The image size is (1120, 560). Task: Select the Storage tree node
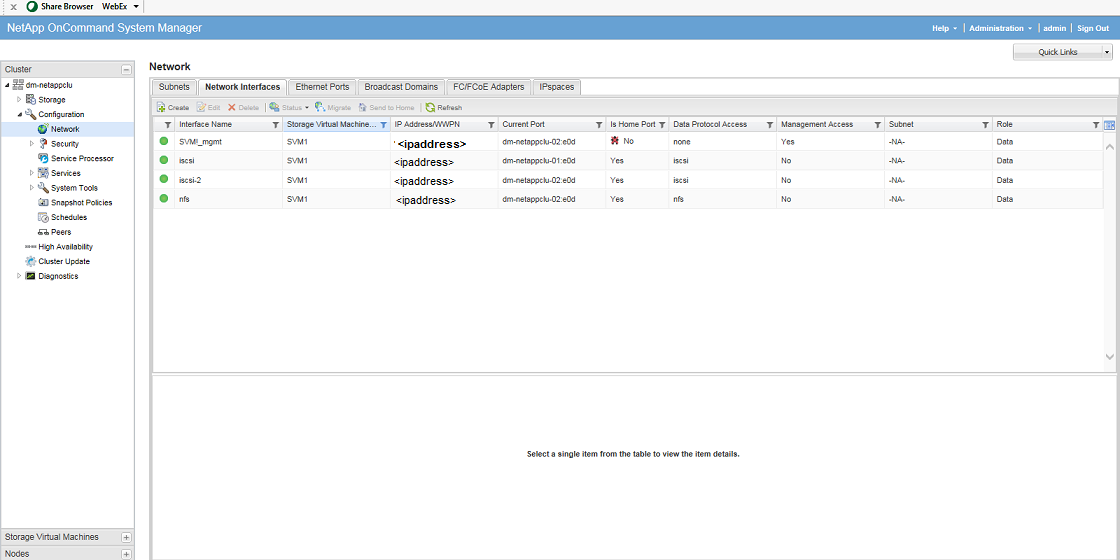point(51,99)
